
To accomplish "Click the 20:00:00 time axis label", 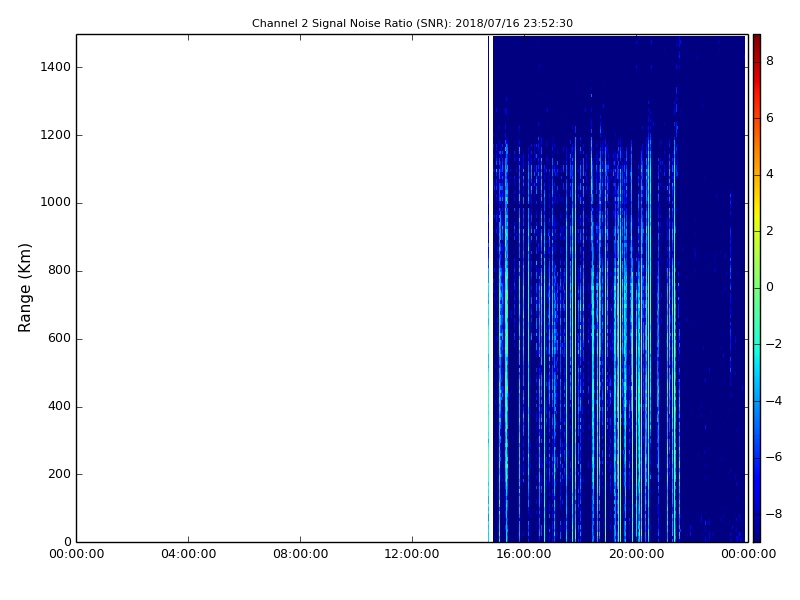I will (x=636, y=554).
